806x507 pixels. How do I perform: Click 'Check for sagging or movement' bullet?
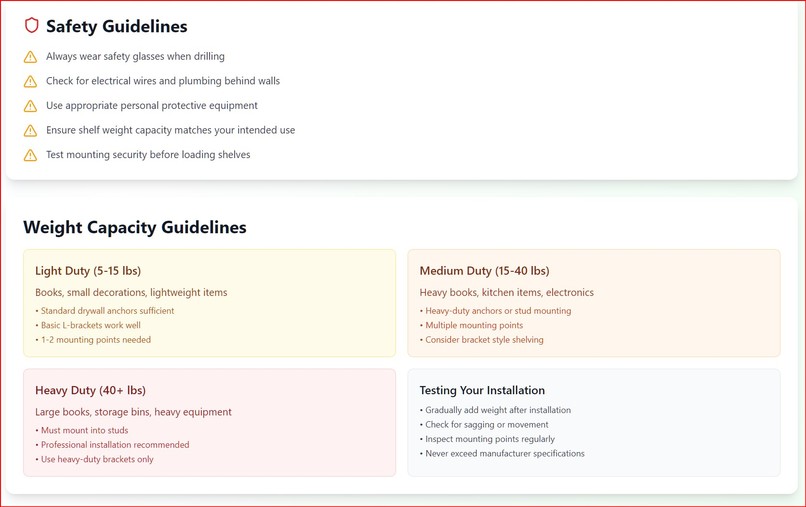point(484,424)
